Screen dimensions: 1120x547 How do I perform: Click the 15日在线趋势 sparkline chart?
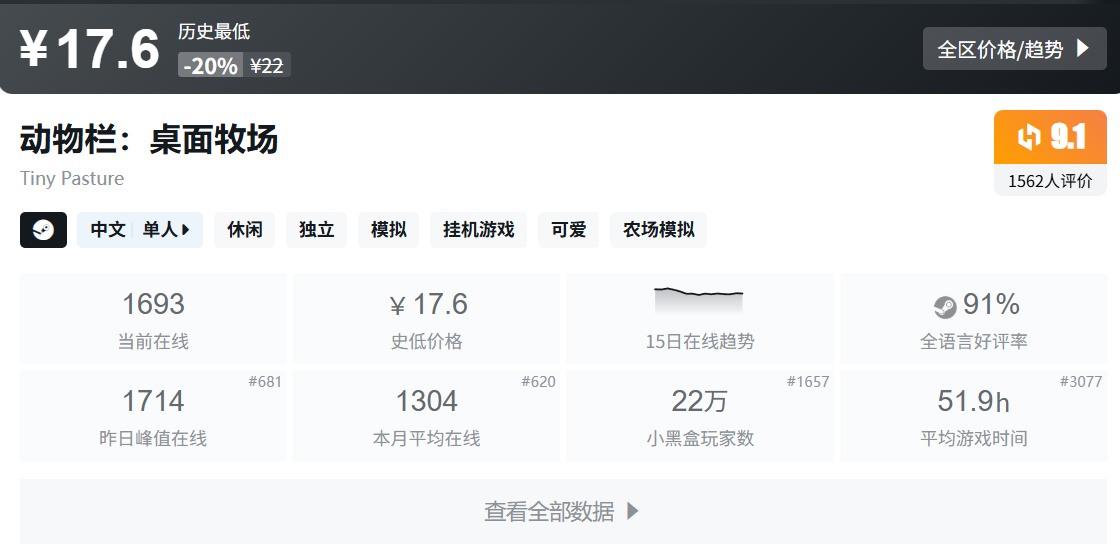(x=699, y=301)
